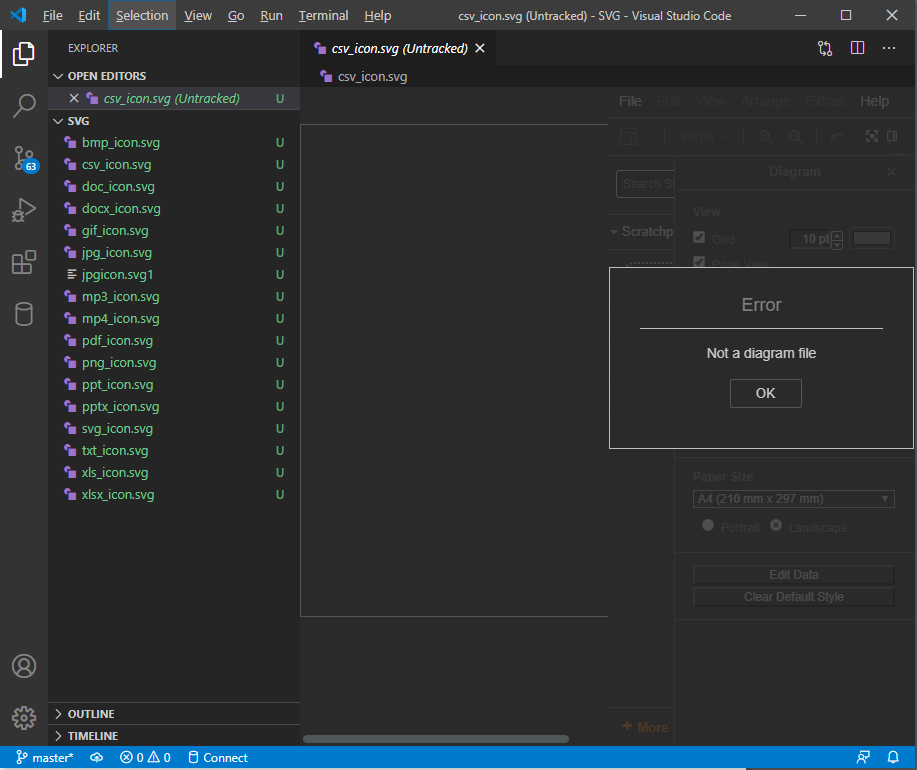The height and width of the screenshot is (770, 917).
Task: Open errors and warnings count in status bar
Action: 145,758
